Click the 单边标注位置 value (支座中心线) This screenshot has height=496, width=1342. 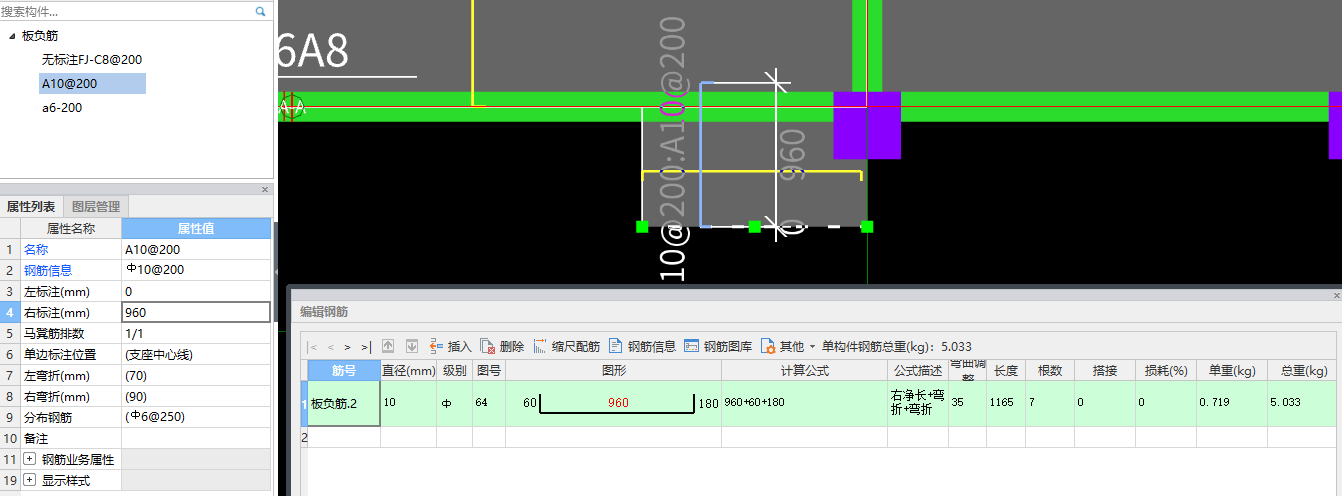[196, 354]
